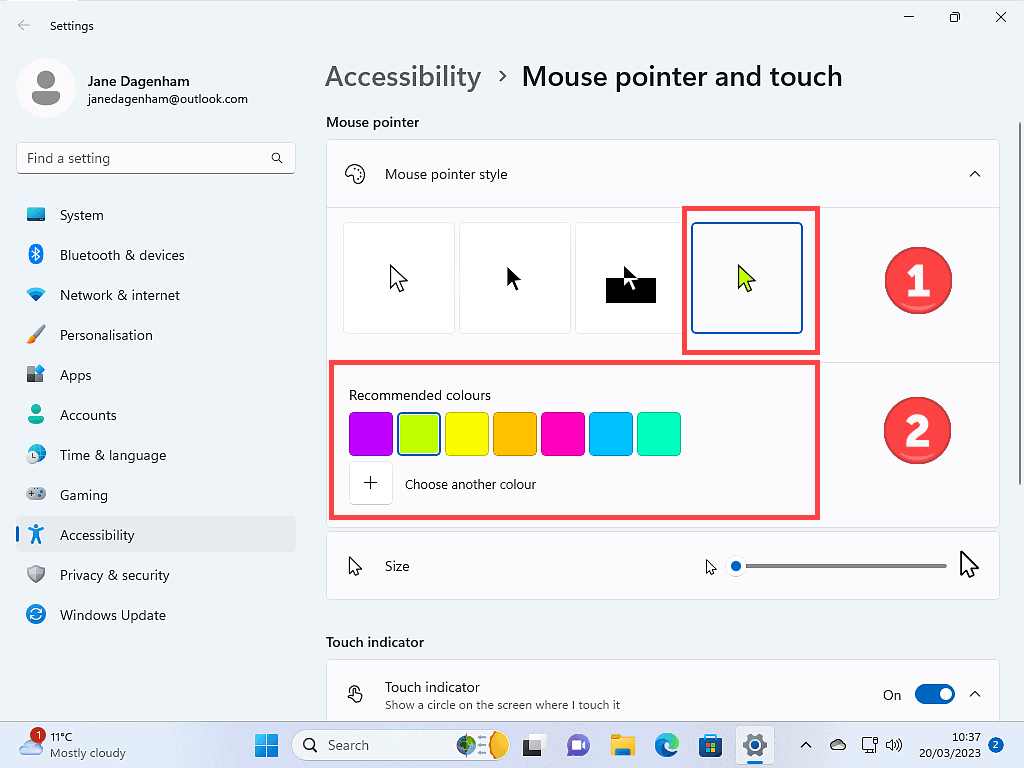Pick the turquoise green recommended colour
The height and width of the screenshot is (768, 1024).
[659, 434]
